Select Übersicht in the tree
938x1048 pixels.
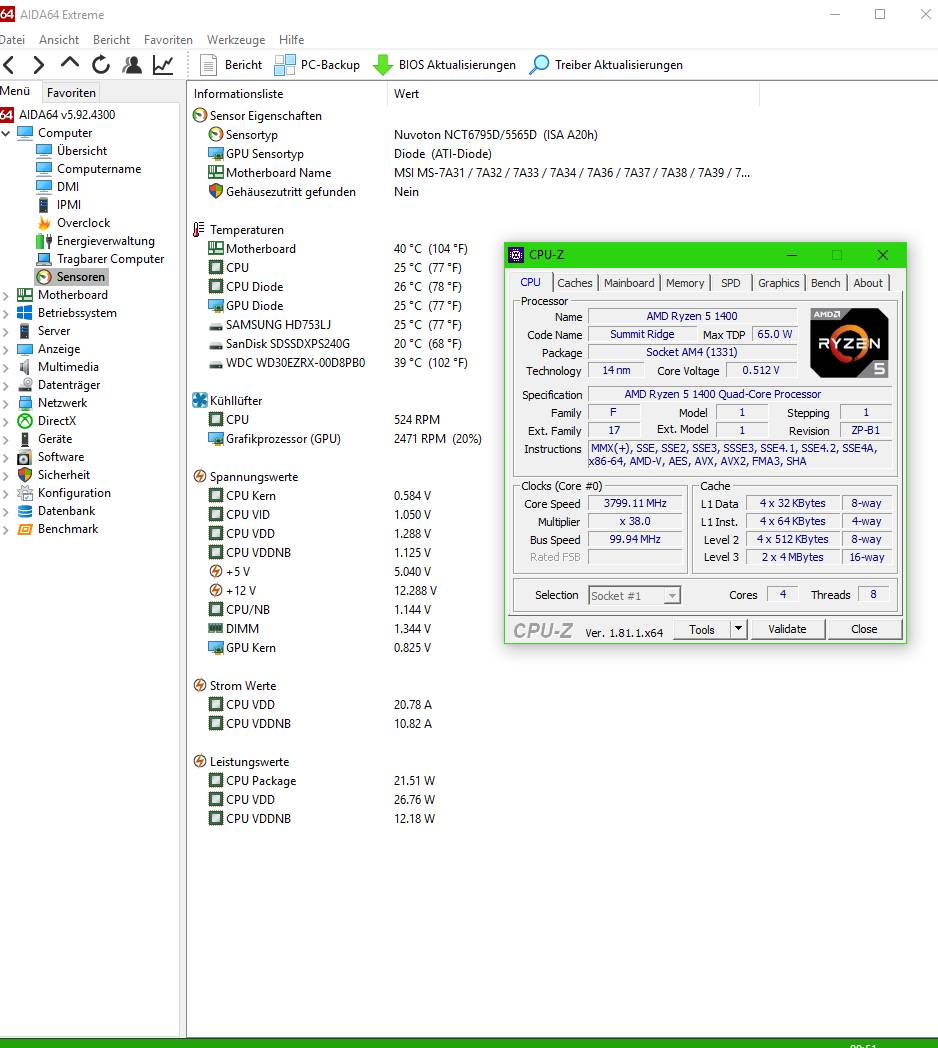coord(82,151)
